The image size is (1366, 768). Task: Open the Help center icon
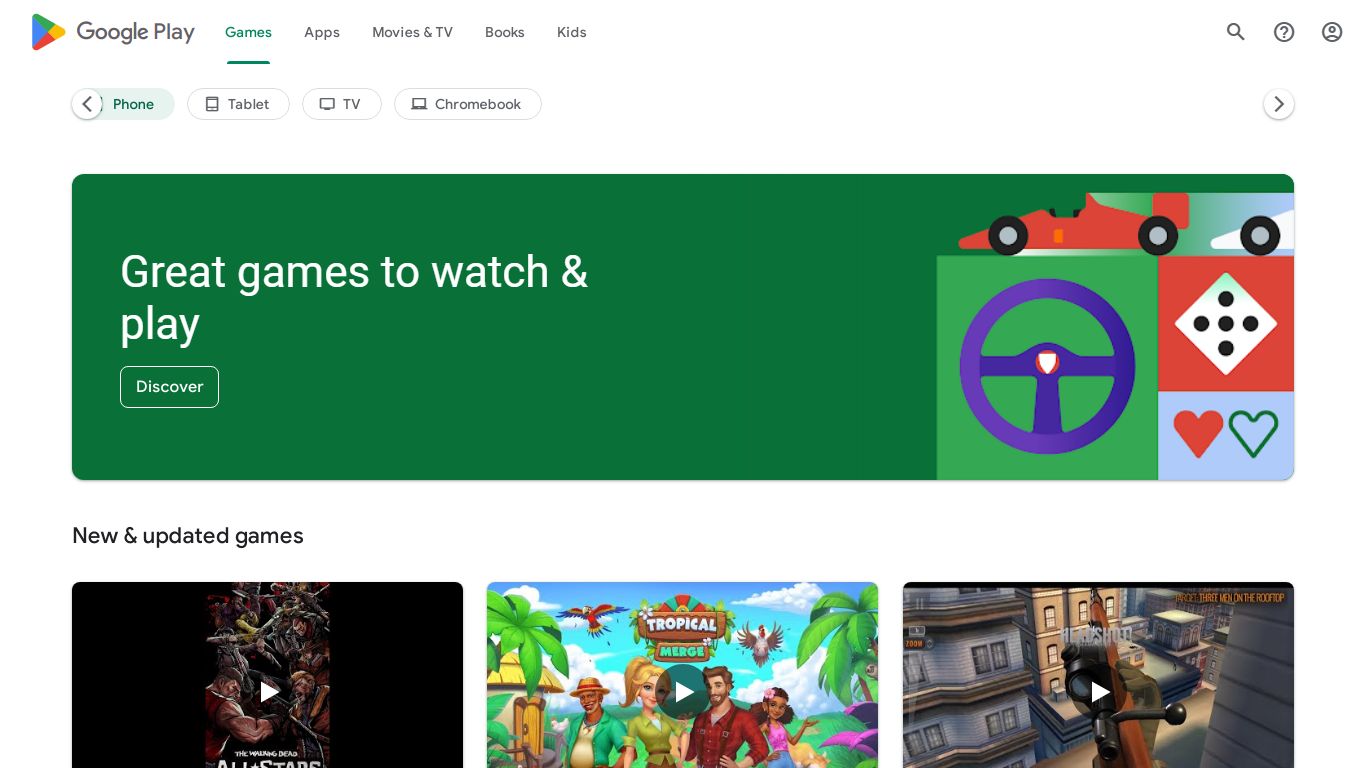coord(1284,32)
